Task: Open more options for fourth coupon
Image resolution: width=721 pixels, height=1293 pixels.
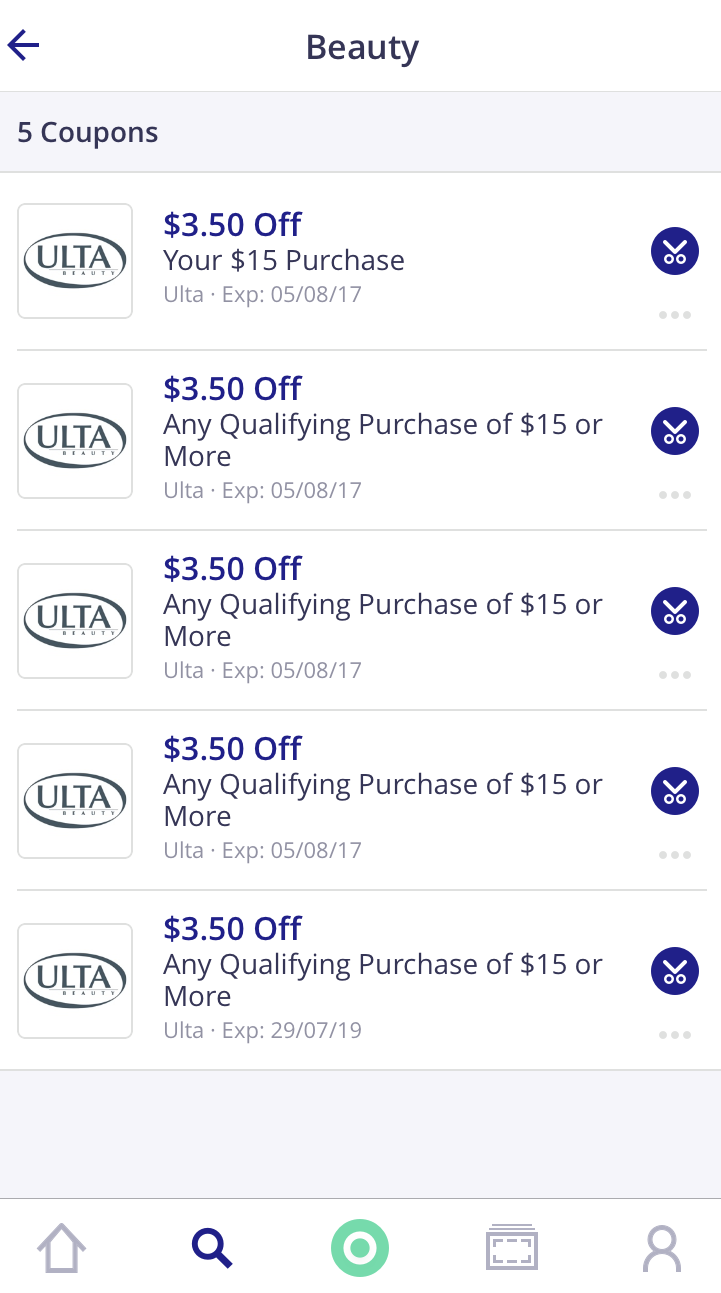Action: point(675,855)
